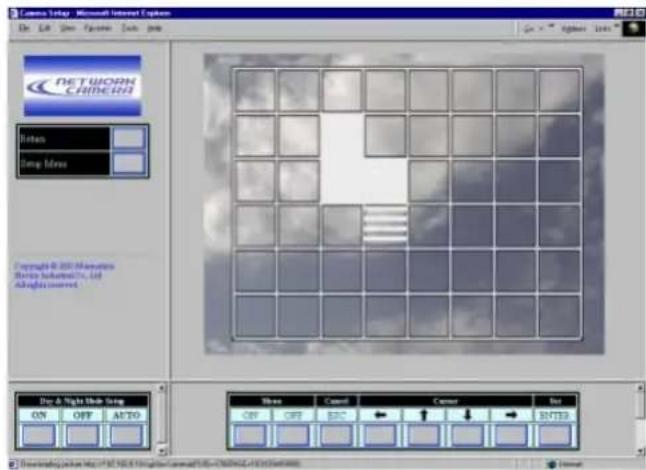
Task: Open the View menu
Action: point(68,28)
